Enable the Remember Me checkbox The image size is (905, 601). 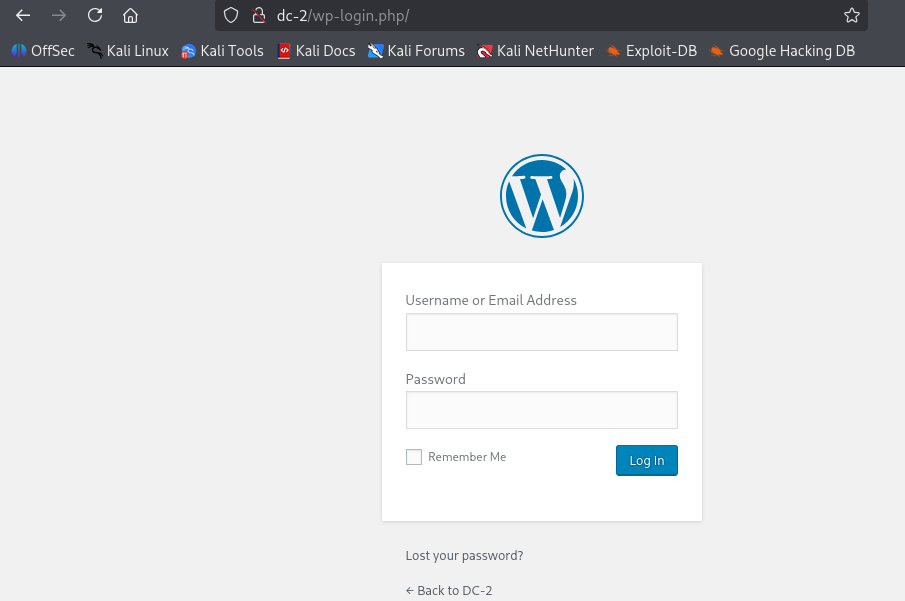(414, 457)
